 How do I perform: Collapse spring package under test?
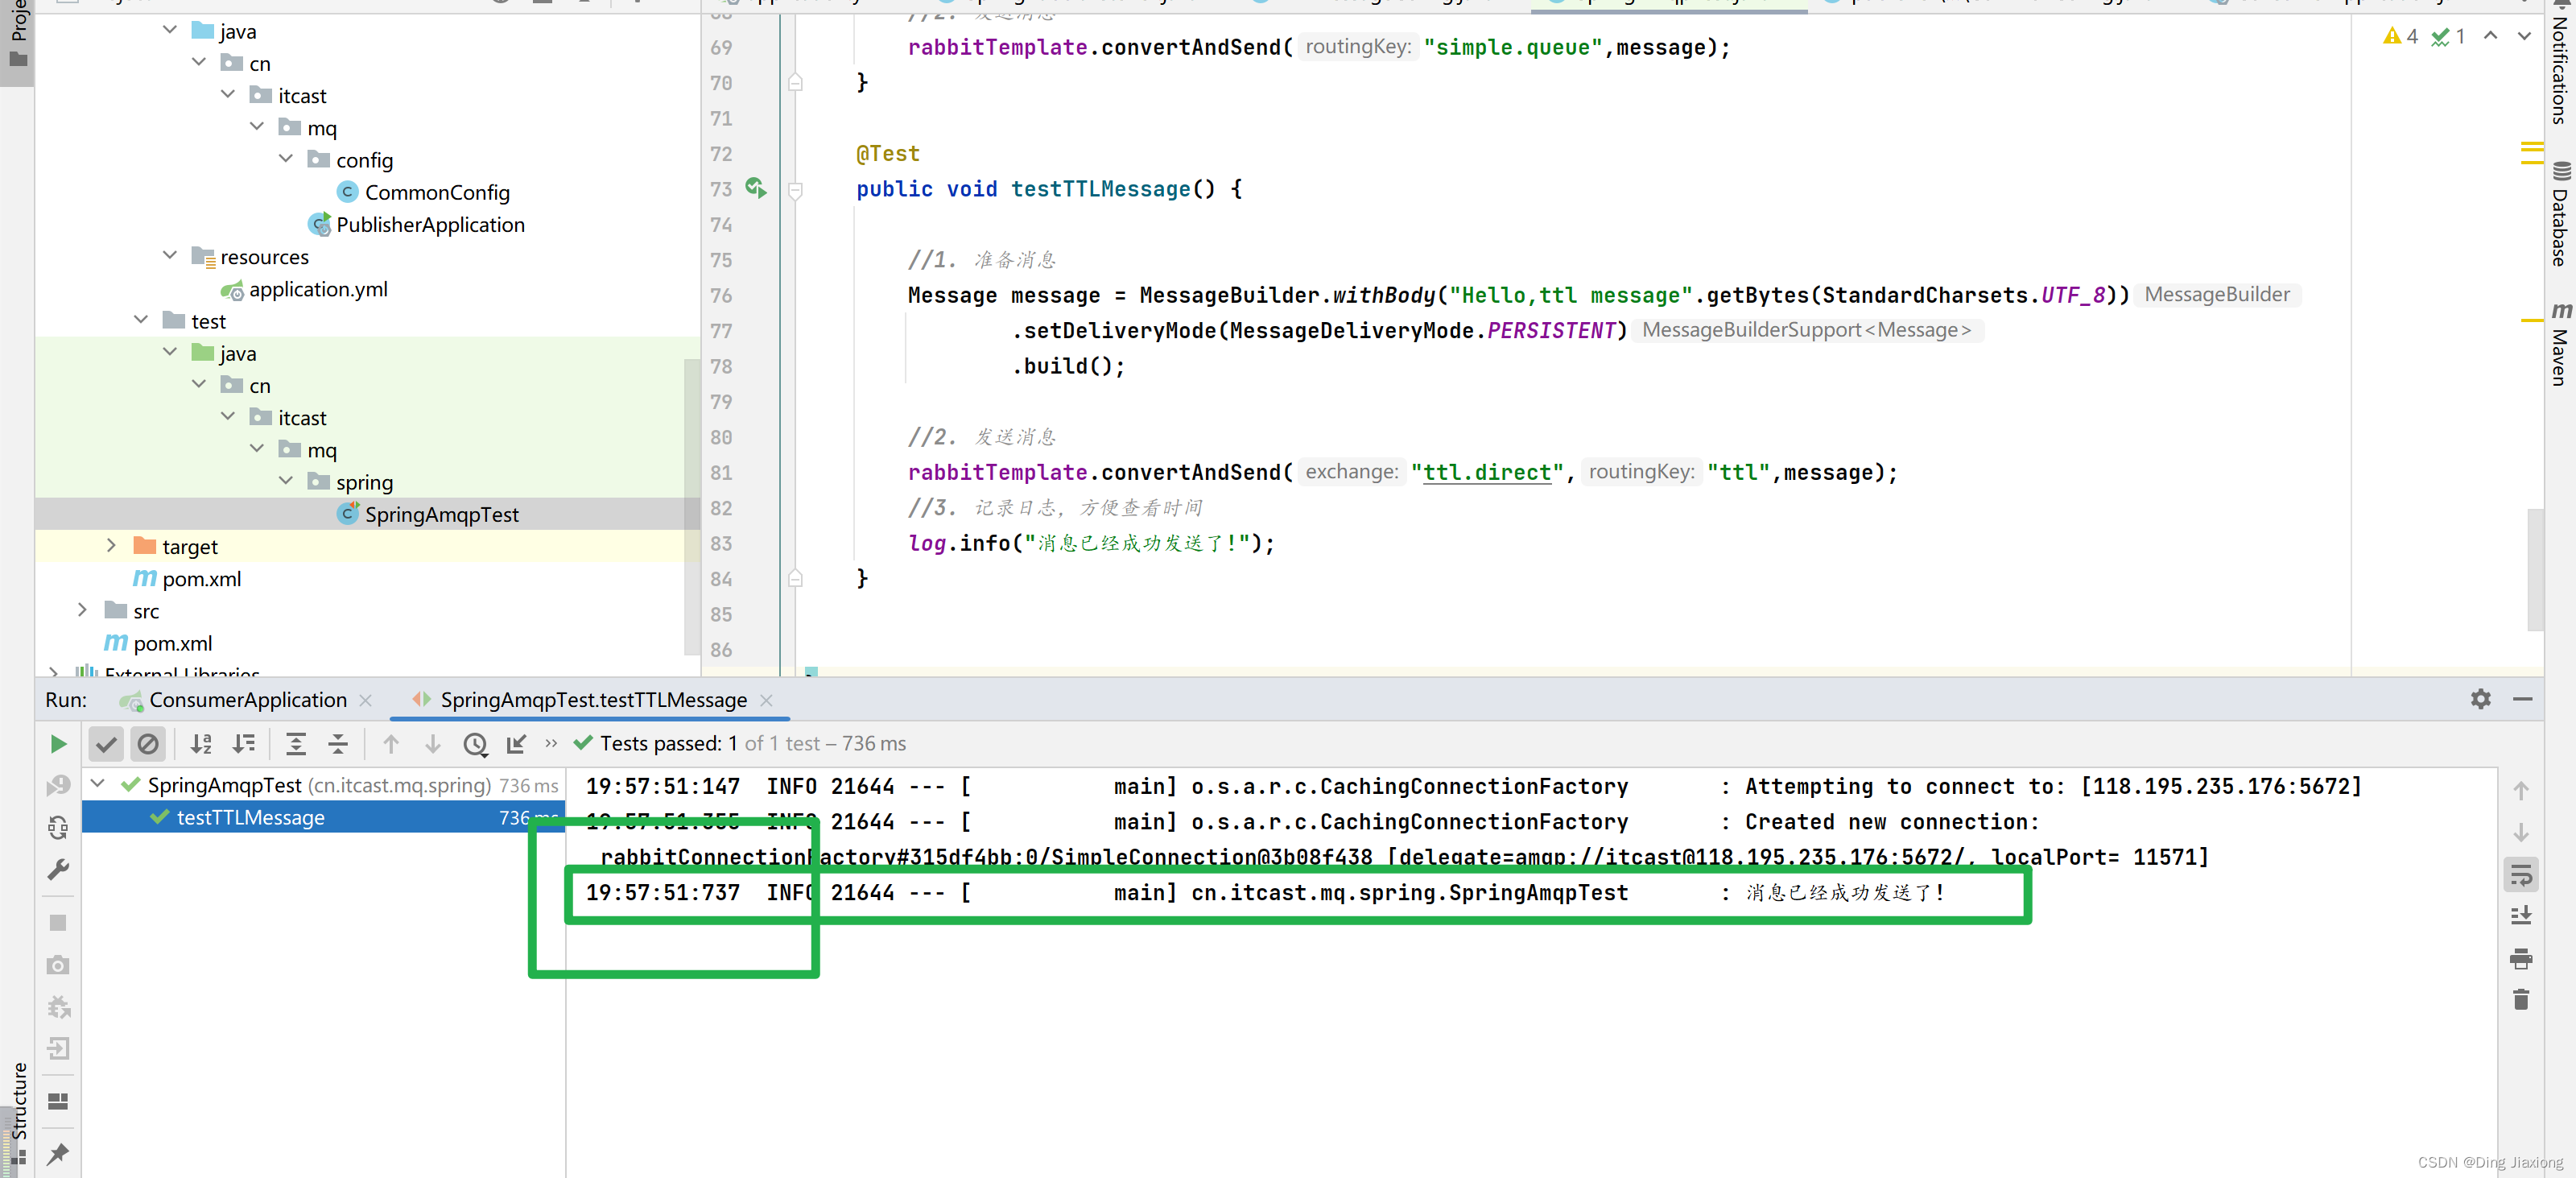(x=286, y=480)
